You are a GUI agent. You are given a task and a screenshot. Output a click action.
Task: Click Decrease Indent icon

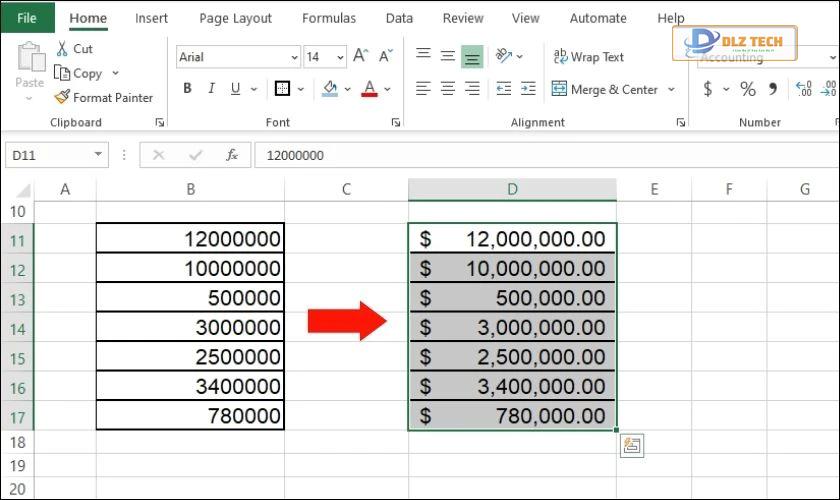(504, 88)
